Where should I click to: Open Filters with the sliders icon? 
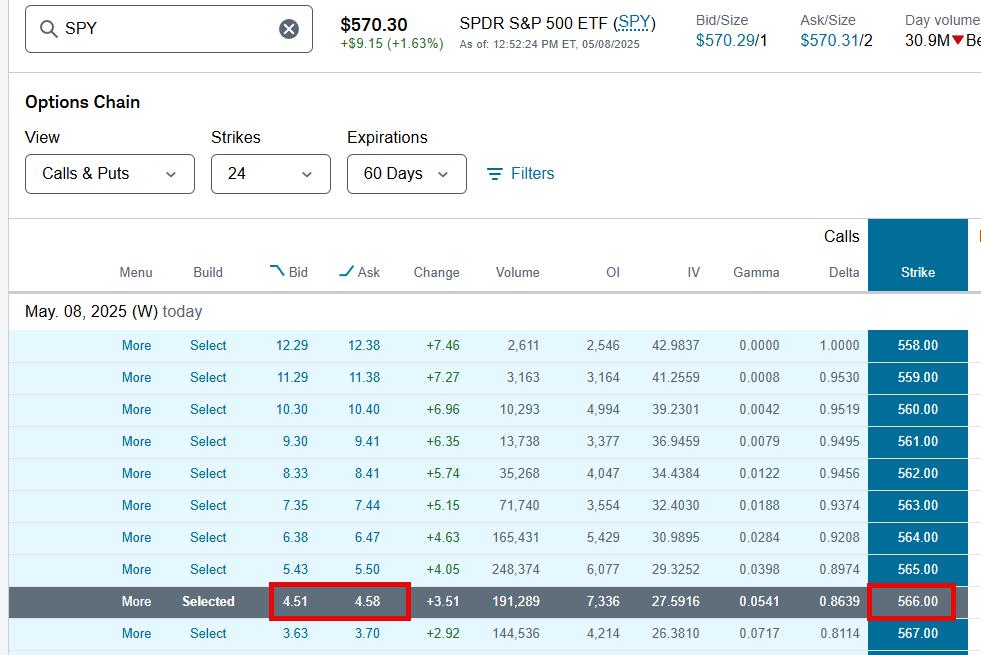click(x=520, y=174)
